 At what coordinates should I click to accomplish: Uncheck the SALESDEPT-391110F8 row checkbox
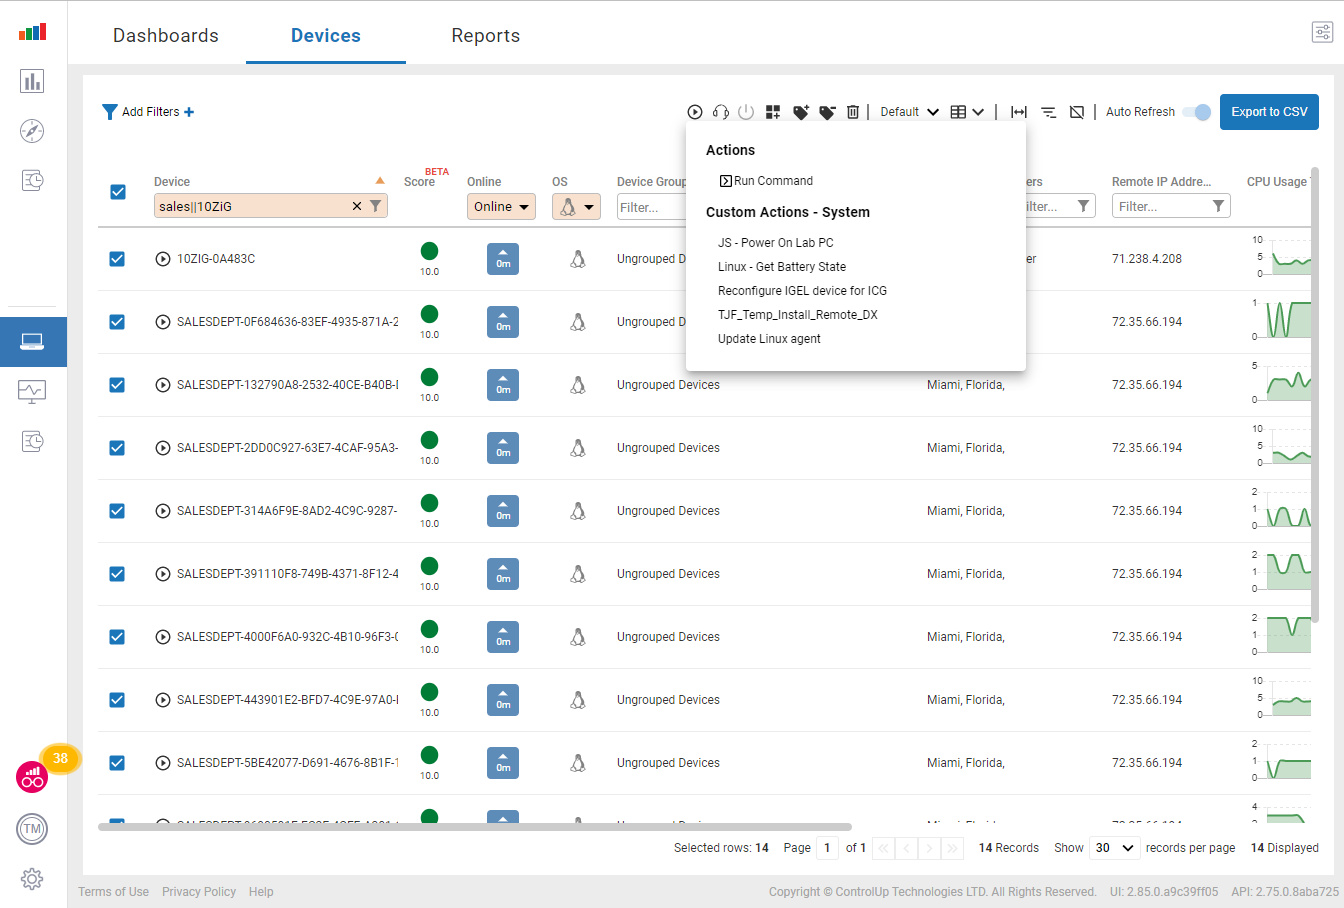coord(117,574)
